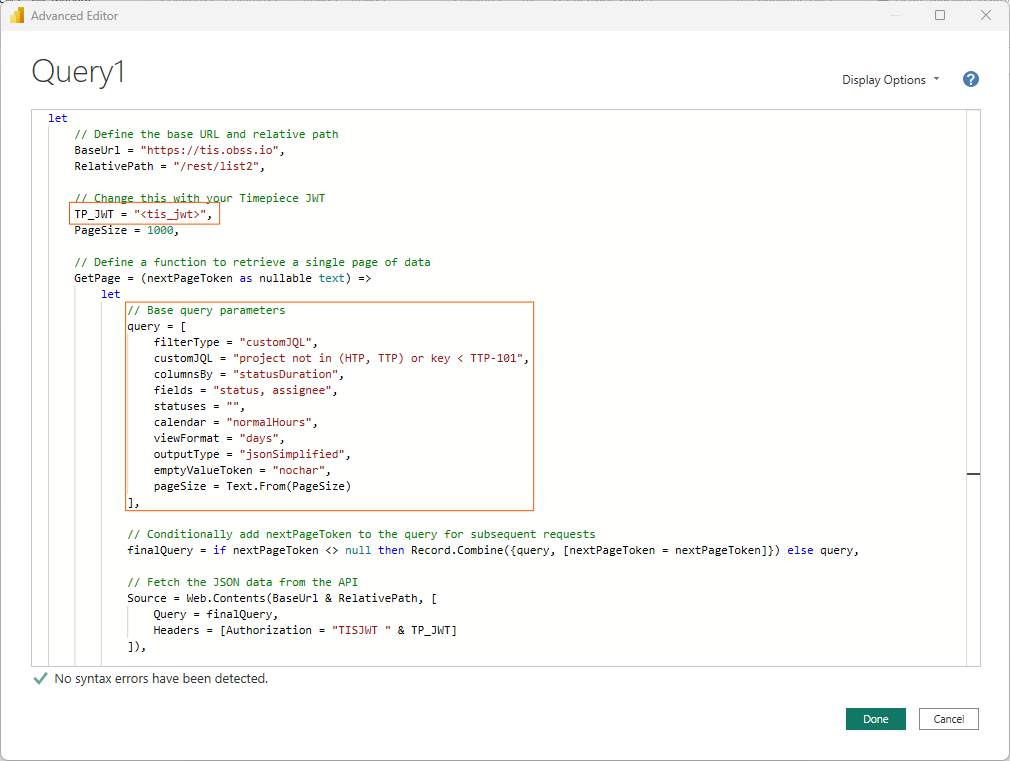Close the Advanced Editor dialog

click(x=986, y=15)
